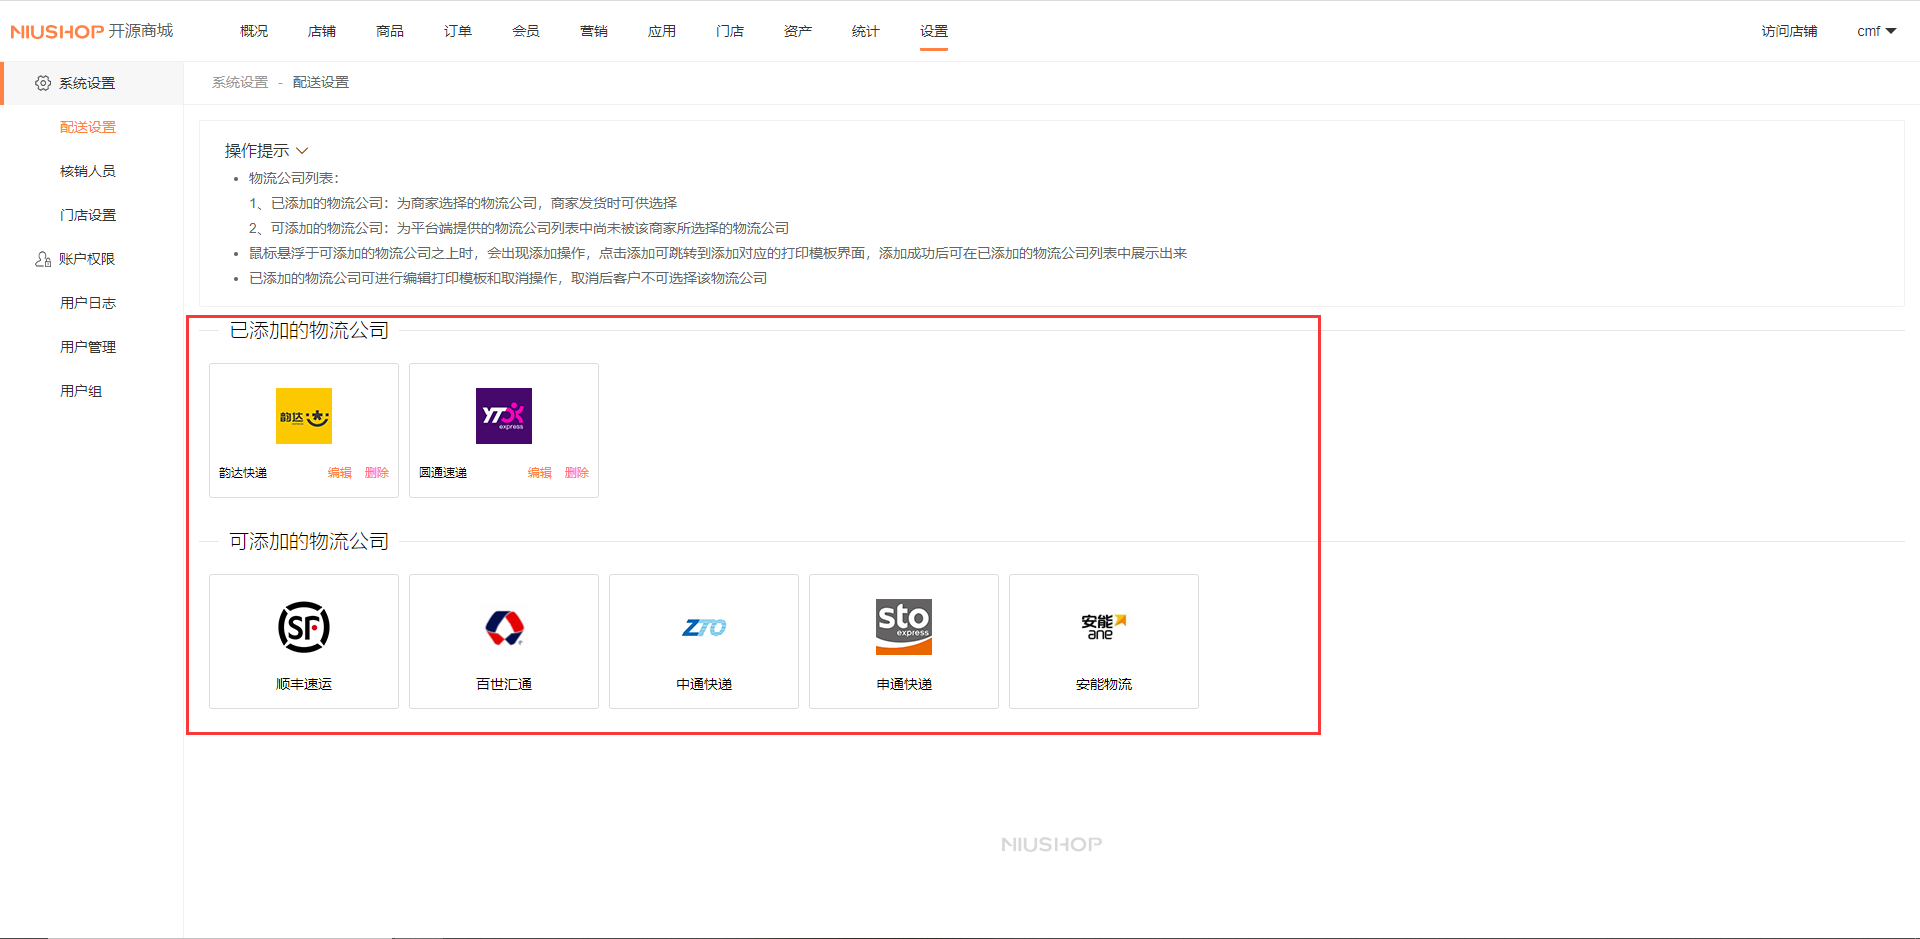This screenshot has width=1920, height=939.
Task: Open the 会员 menu
Action: pyautogui.click(x=526, y=31)
